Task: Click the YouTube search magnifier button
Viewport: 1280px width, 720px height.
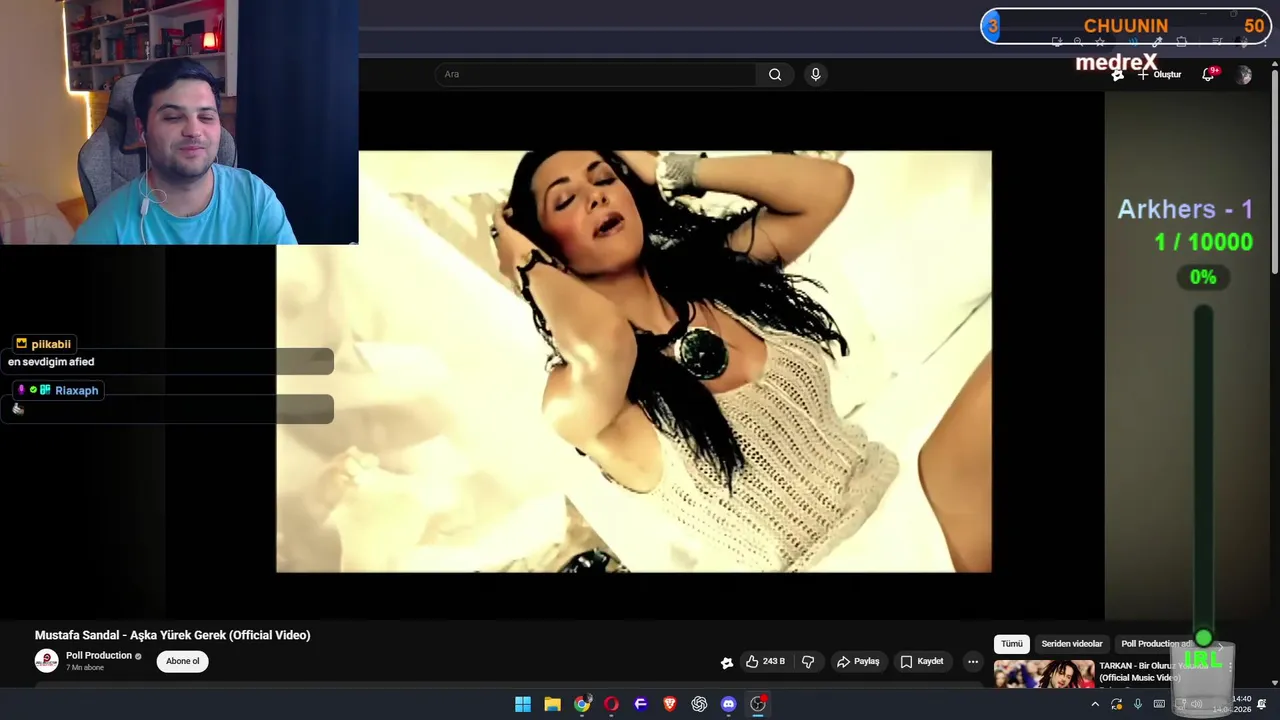Action: pyautogui.click(x=775, y=74)
